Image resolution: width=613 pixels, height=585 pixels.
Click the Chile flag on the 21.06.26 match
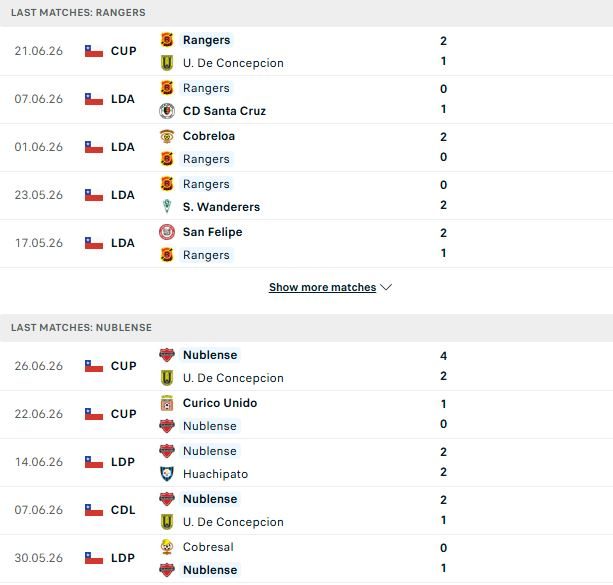94,51
